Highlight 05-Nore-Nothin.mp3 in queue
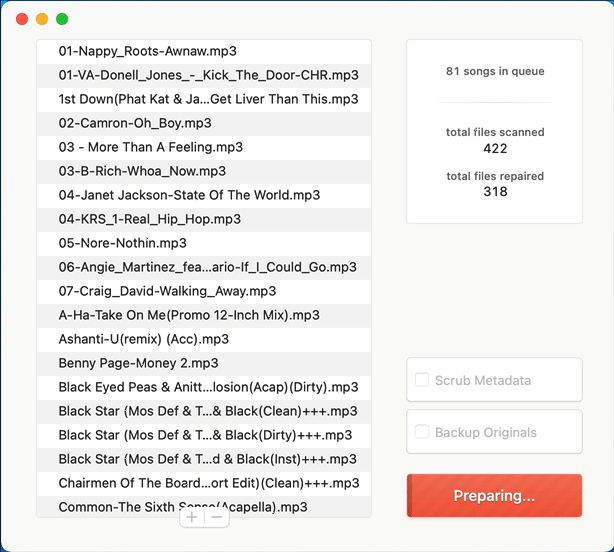Screen dimensions: 614x552 click(122, 243)
